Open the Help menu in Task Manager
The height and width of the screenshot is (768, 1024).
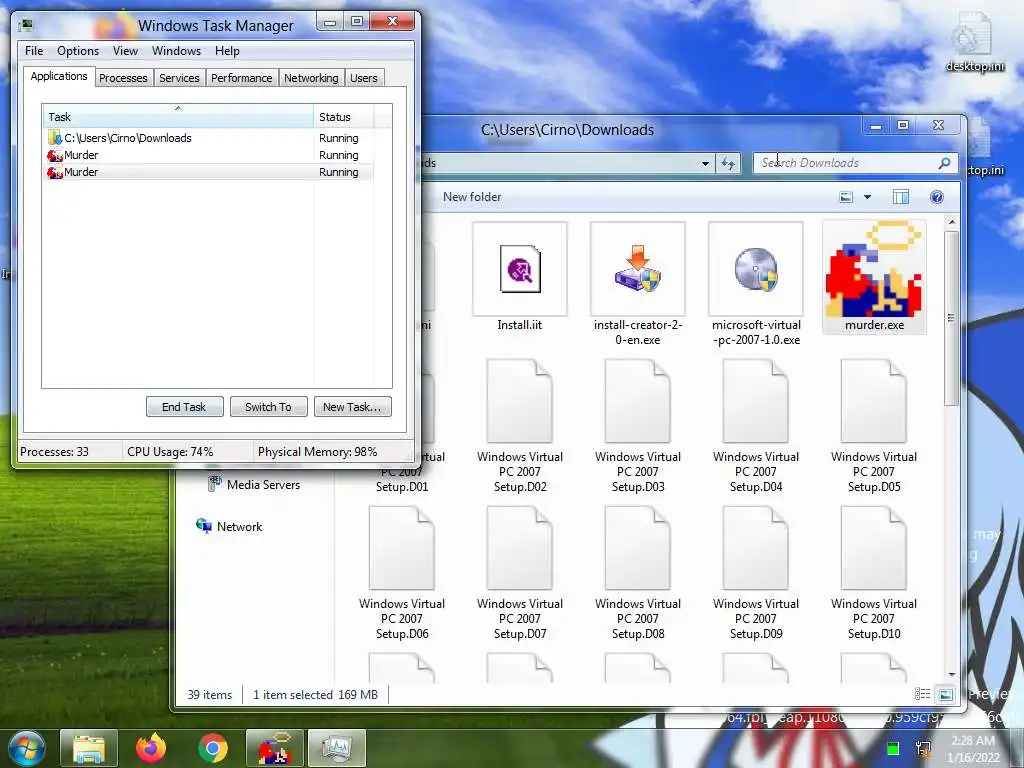[x=227, y=51]
